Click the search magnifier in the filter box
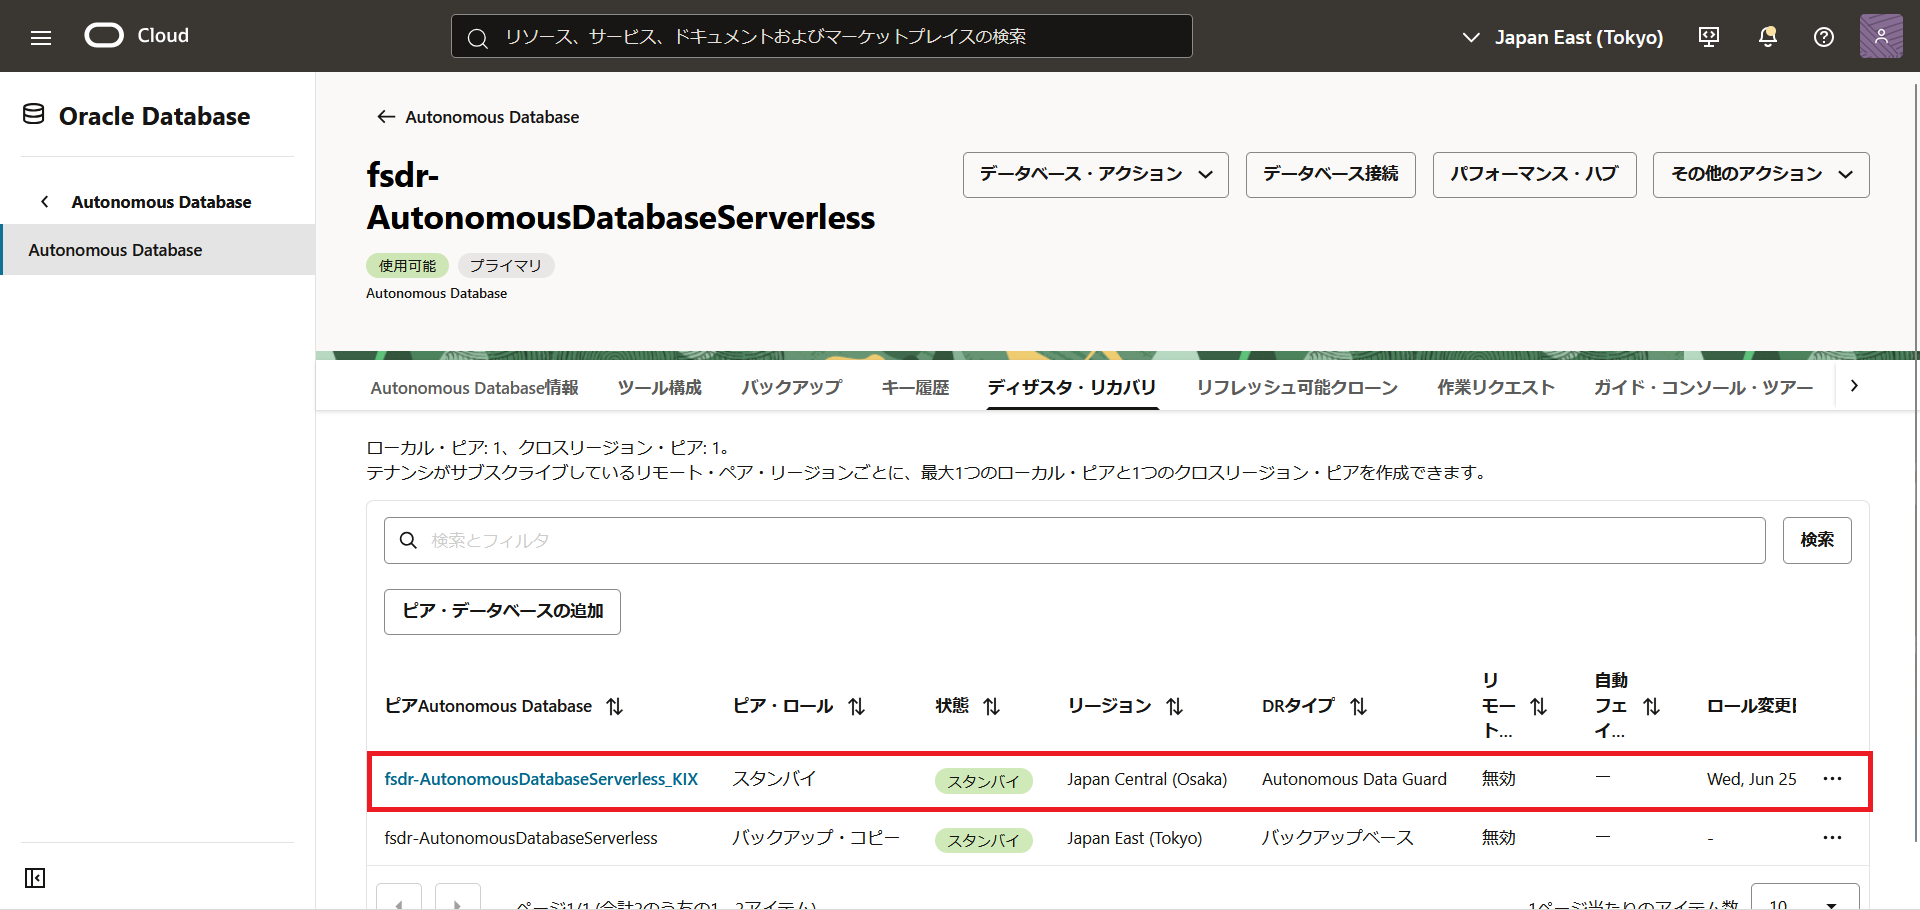The width and height of the screenshot is (1920, 910). point(408,540)
